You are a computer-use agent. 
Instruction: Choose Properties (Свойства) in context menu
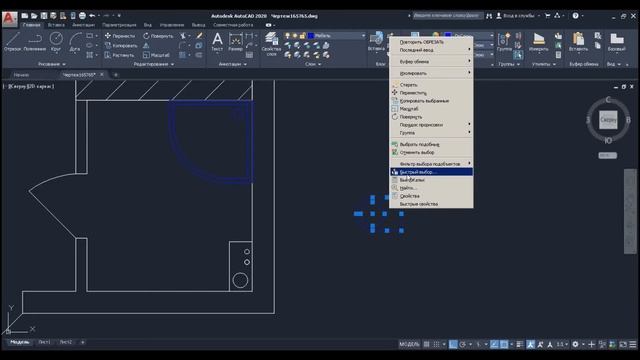431,196
